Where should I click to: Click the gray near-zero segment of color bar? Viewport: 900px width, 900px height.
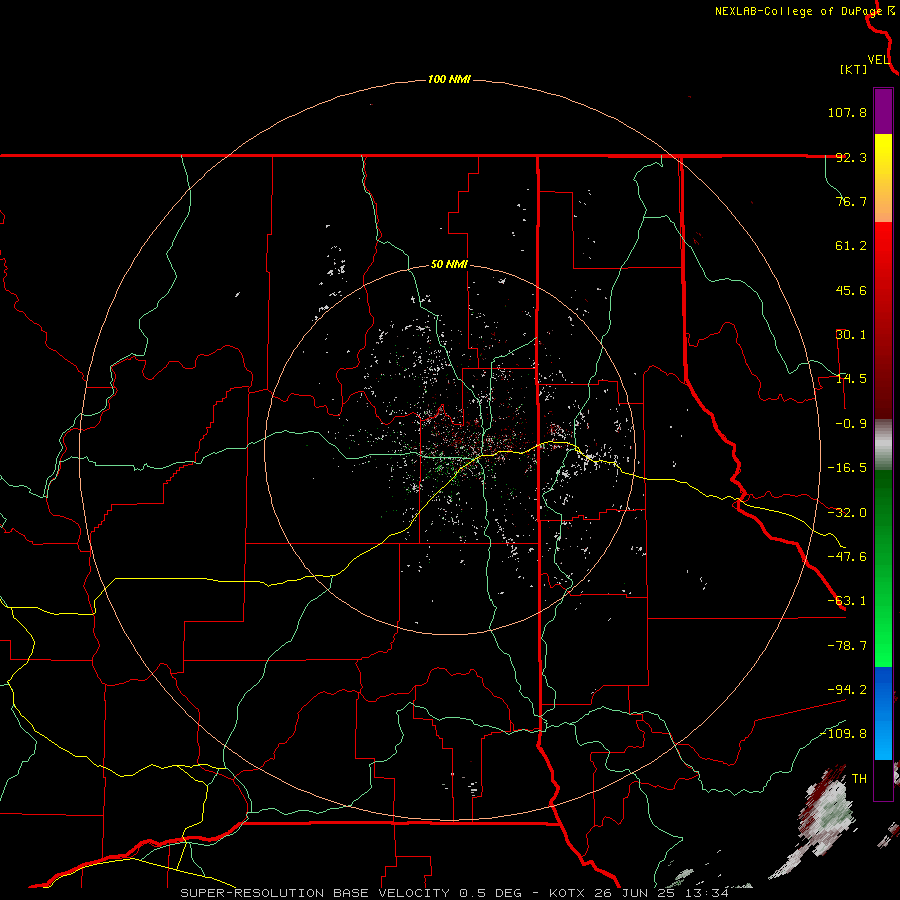click(883, 444)
